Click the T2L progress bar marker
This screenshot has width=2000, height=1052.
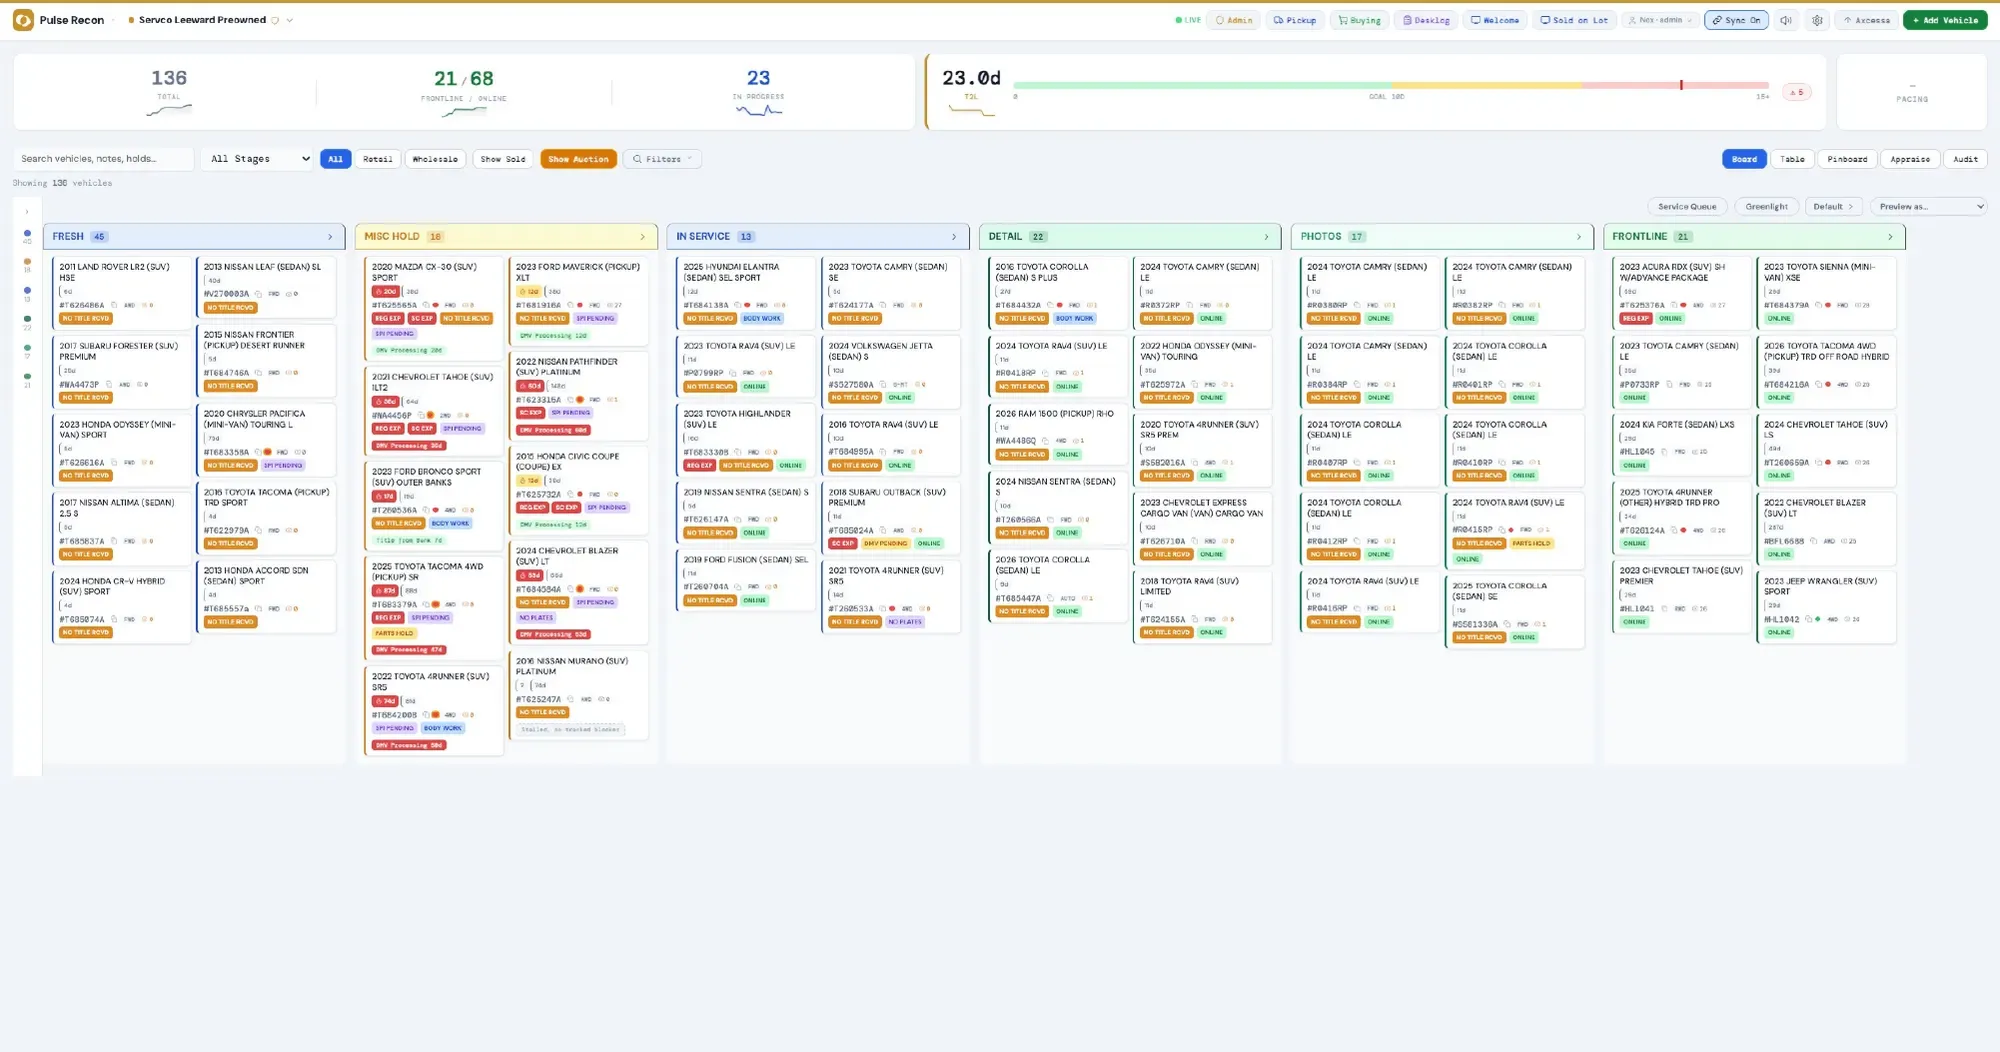pos(1681,85)
